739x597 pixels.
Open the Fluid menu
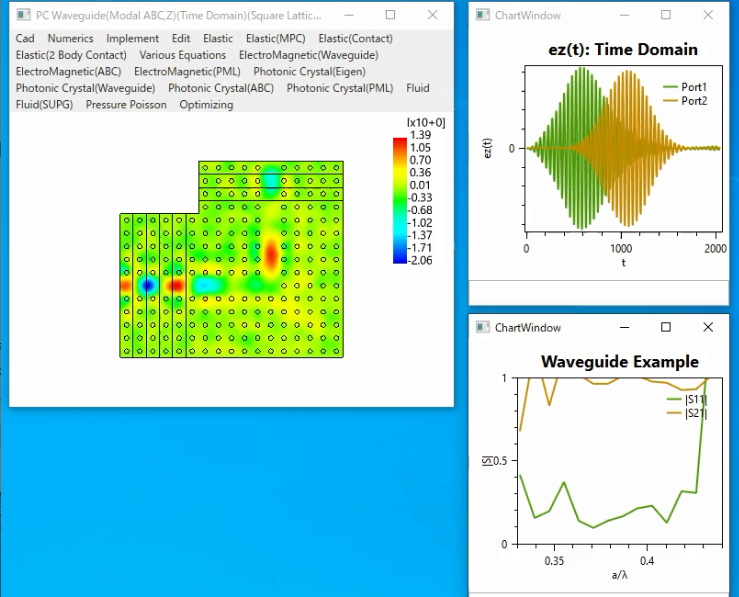pyautogui.click(x=418, y=88)
